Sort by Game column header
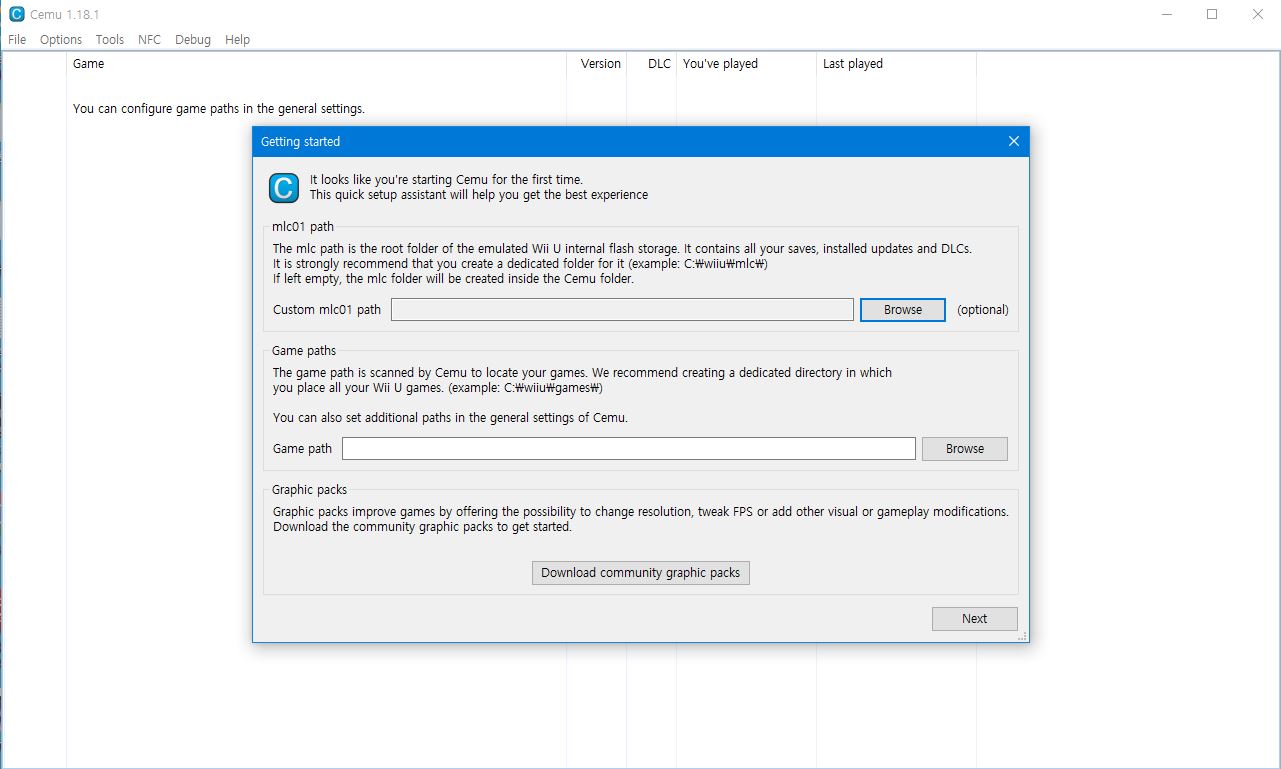This screenshot has height=769, width=1281. coord(316,64)
